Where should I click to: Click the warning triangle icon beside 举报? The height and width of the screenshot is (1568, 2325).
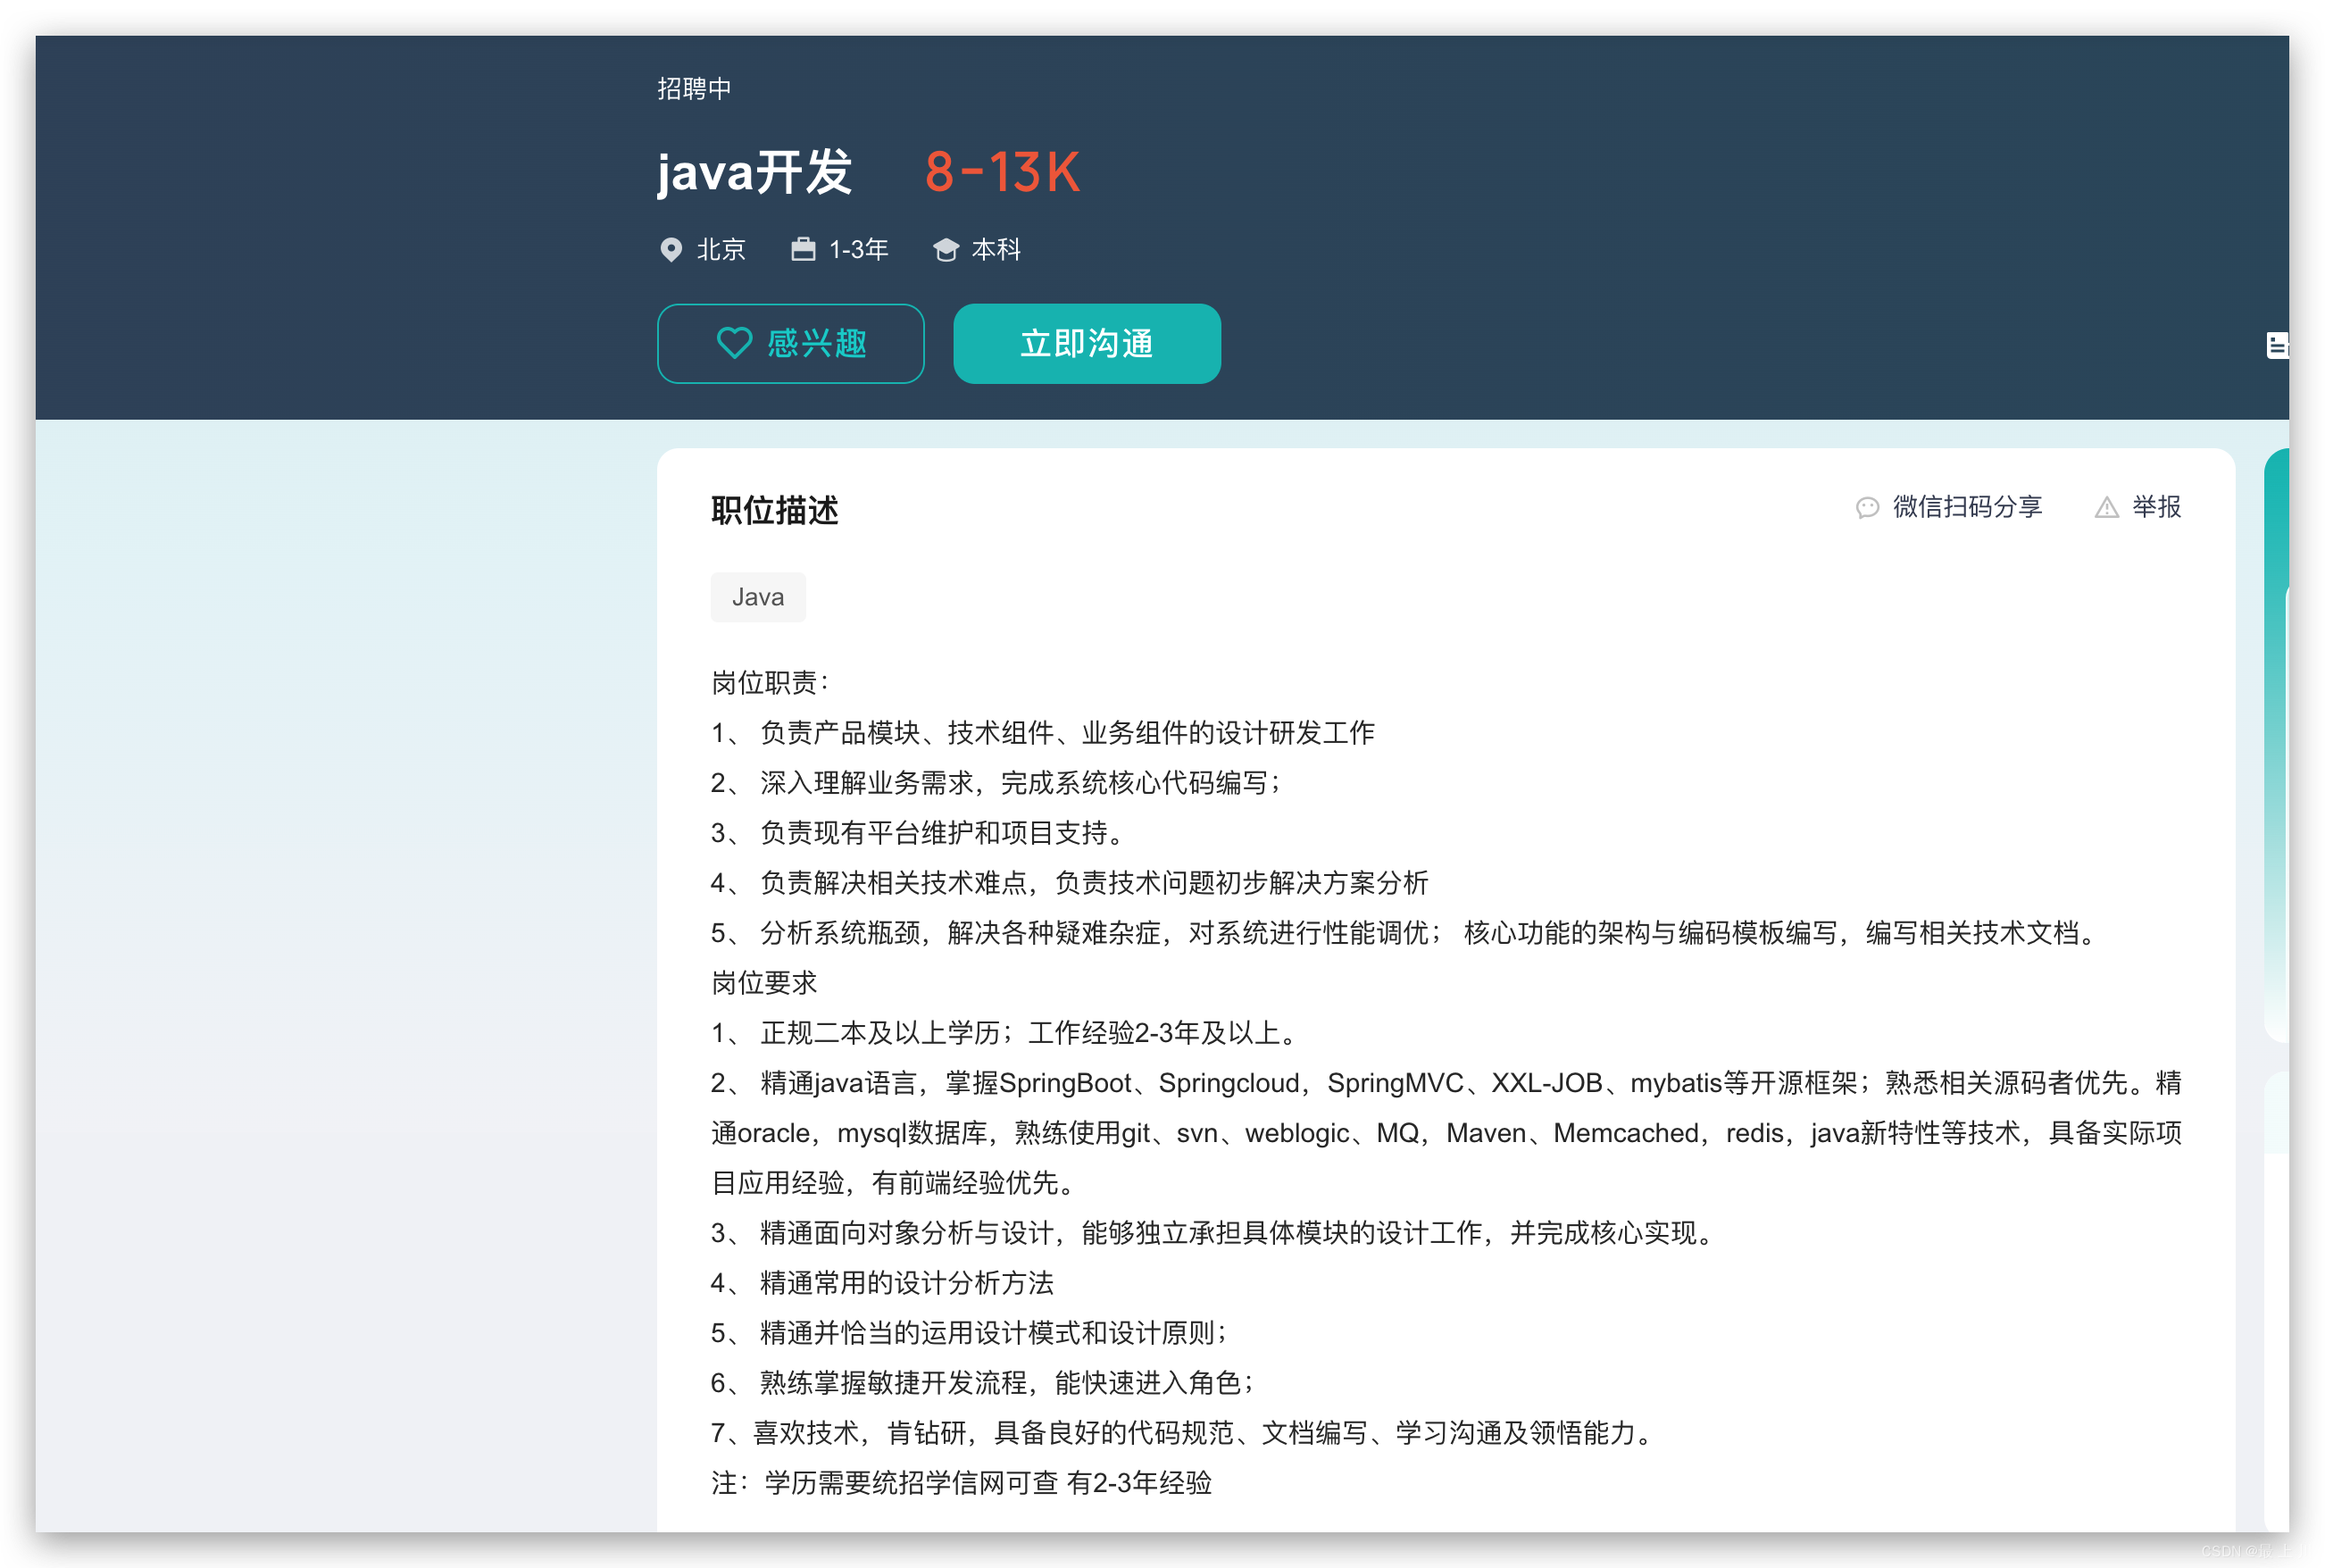coord(2108,508)
